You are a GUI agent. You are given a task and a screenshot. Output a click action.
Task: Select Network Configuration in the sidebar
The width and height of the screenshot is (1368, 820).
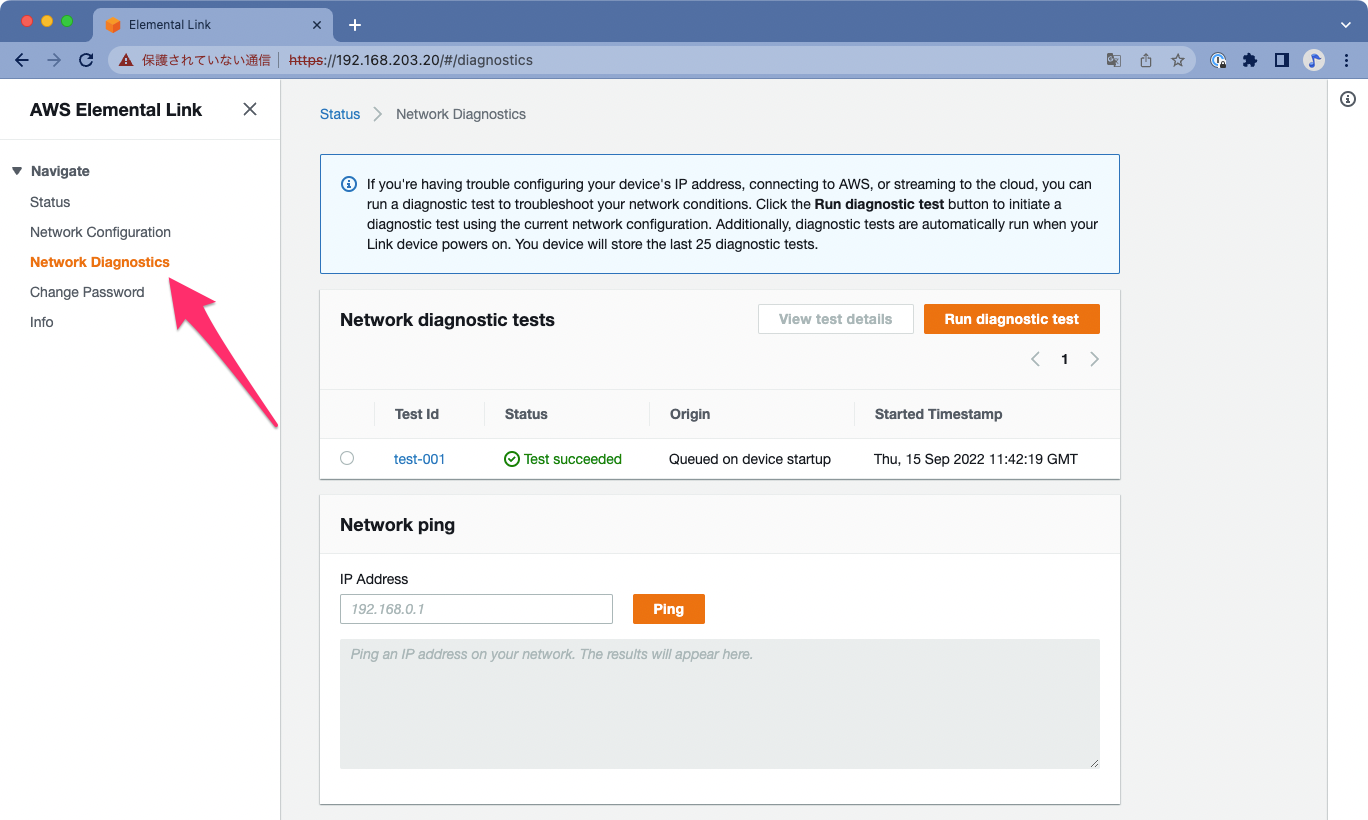[x=100, y=232]
